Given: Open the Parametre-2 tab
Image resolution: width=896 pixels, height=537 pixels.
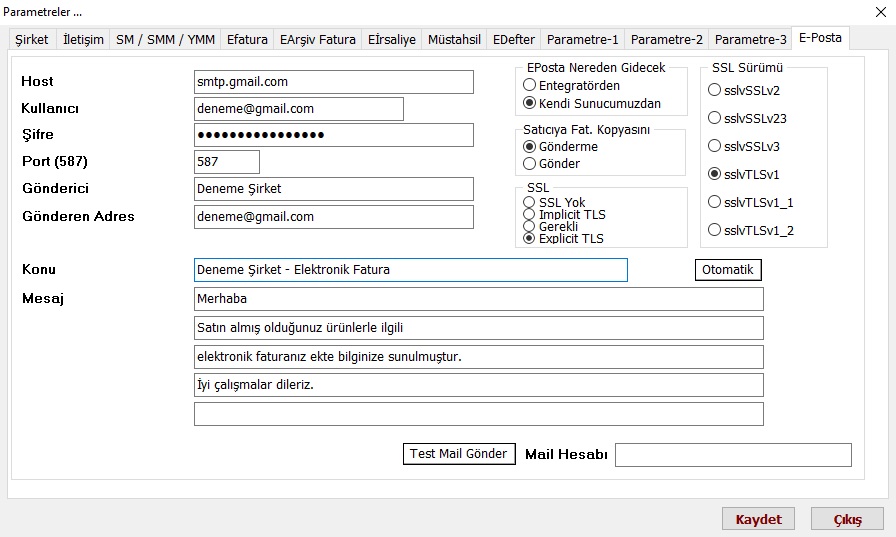Looking at the screenshot, I should tap(666, 40).
